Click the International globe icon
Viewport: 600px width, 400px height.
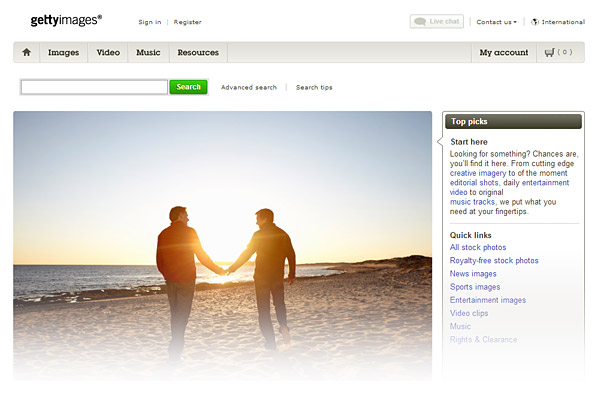click(535, 21)
